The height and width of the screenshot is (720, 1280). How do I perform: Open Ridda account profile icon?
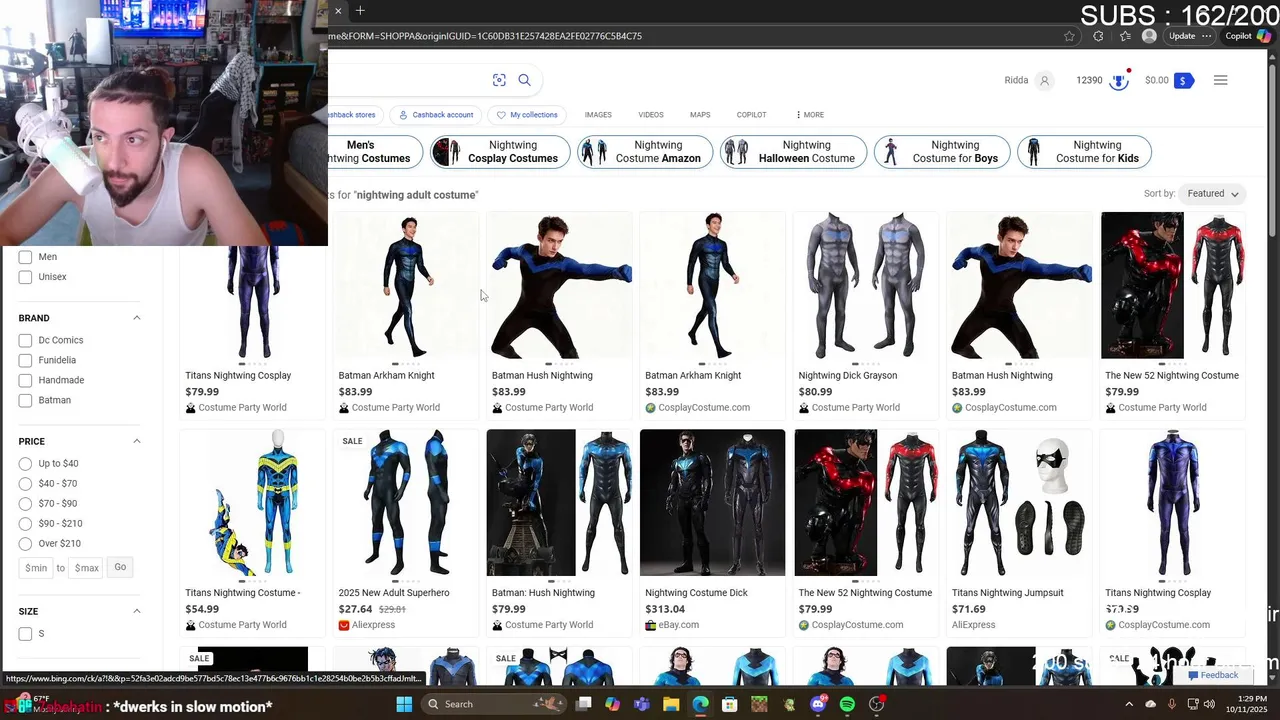click(x=1044, y=80)
